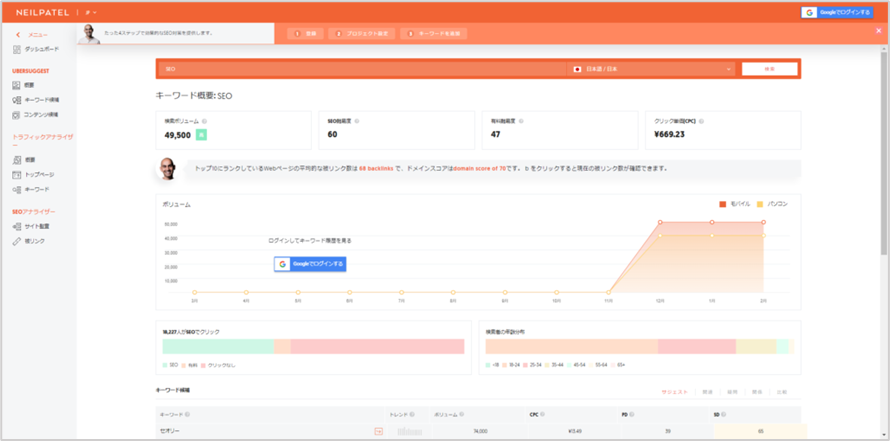Click the Japan flag icon in search bar
This screenshot has height=441, width=890.
578,69
